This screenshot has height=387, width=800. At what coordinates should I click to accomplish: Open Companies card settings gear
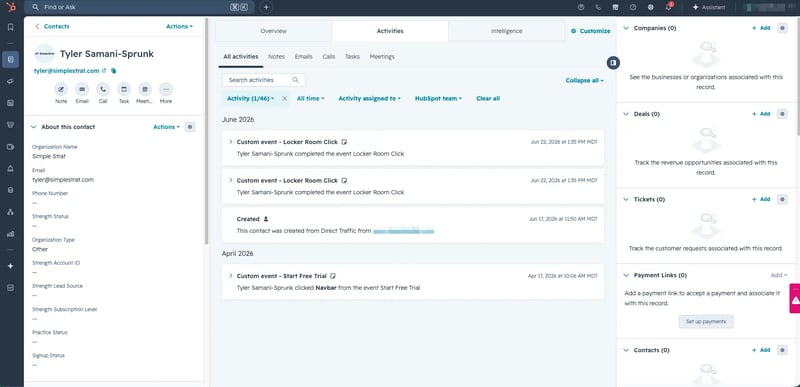[782, 28]
